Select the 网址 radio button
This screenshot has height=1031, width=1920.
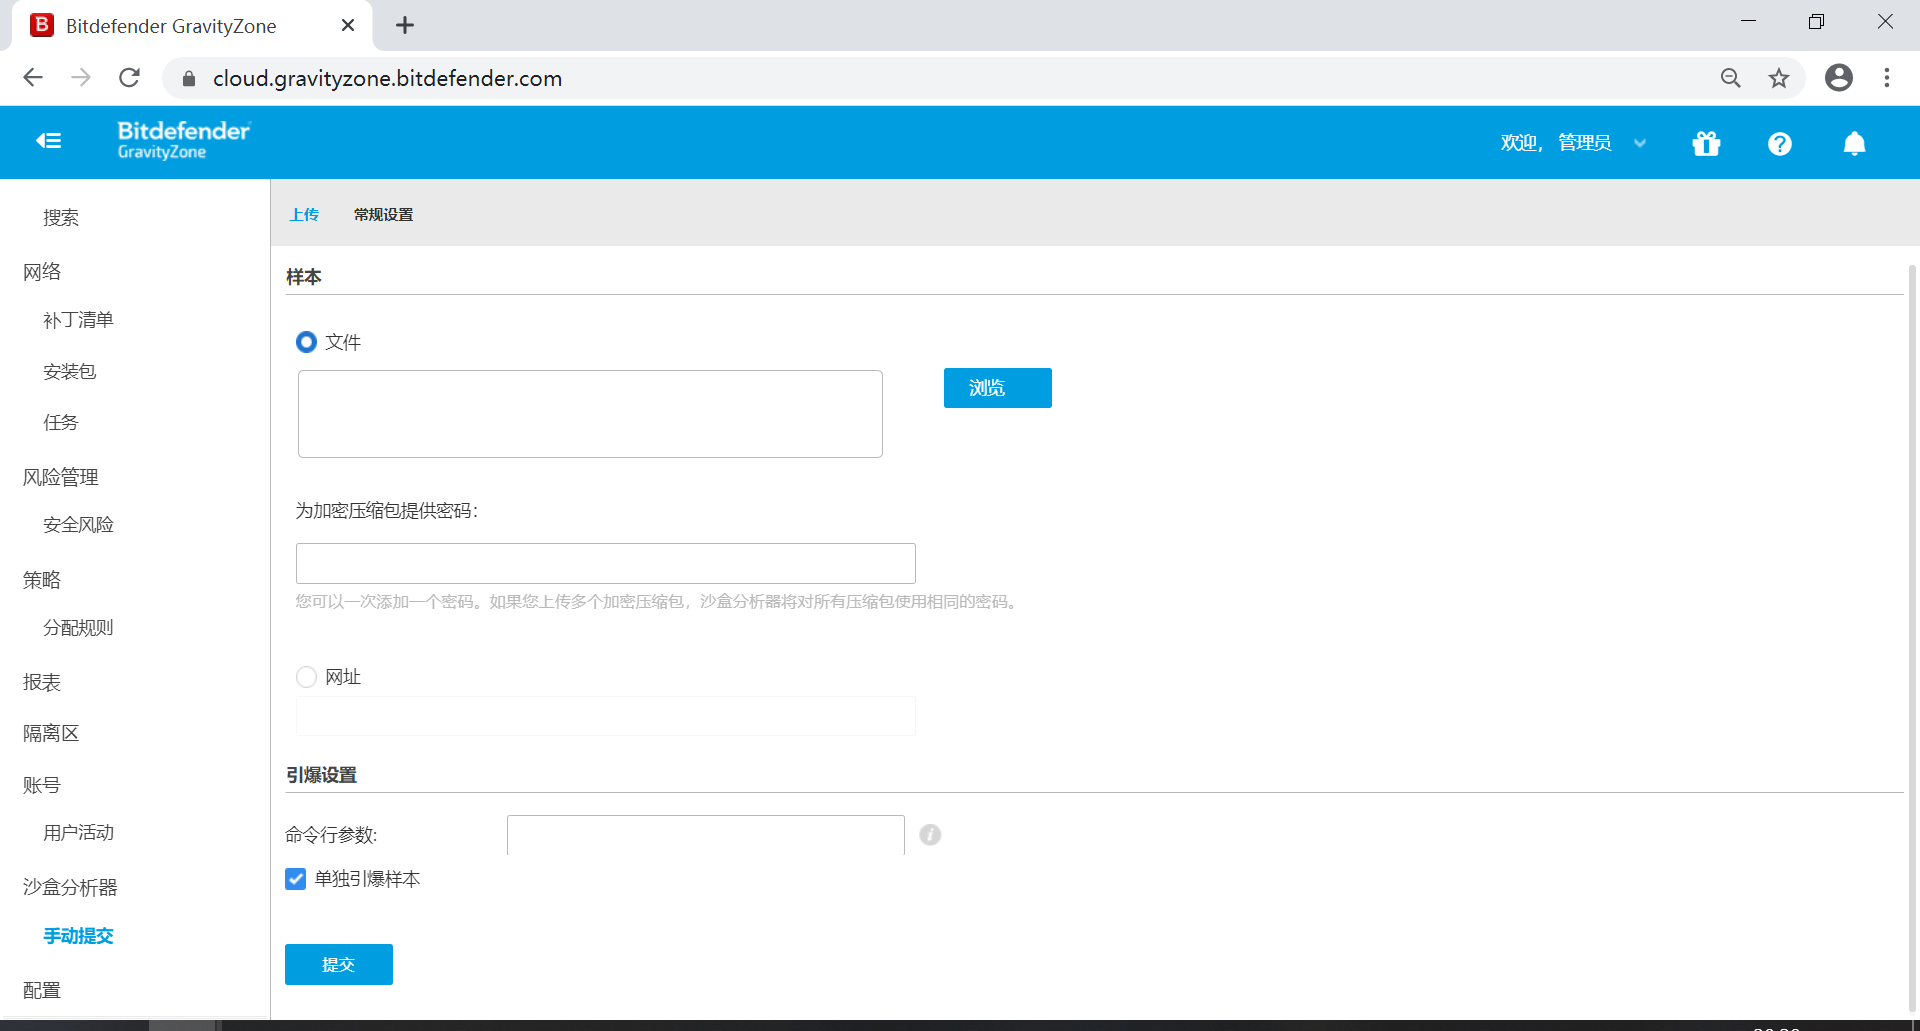click(306, 677)
